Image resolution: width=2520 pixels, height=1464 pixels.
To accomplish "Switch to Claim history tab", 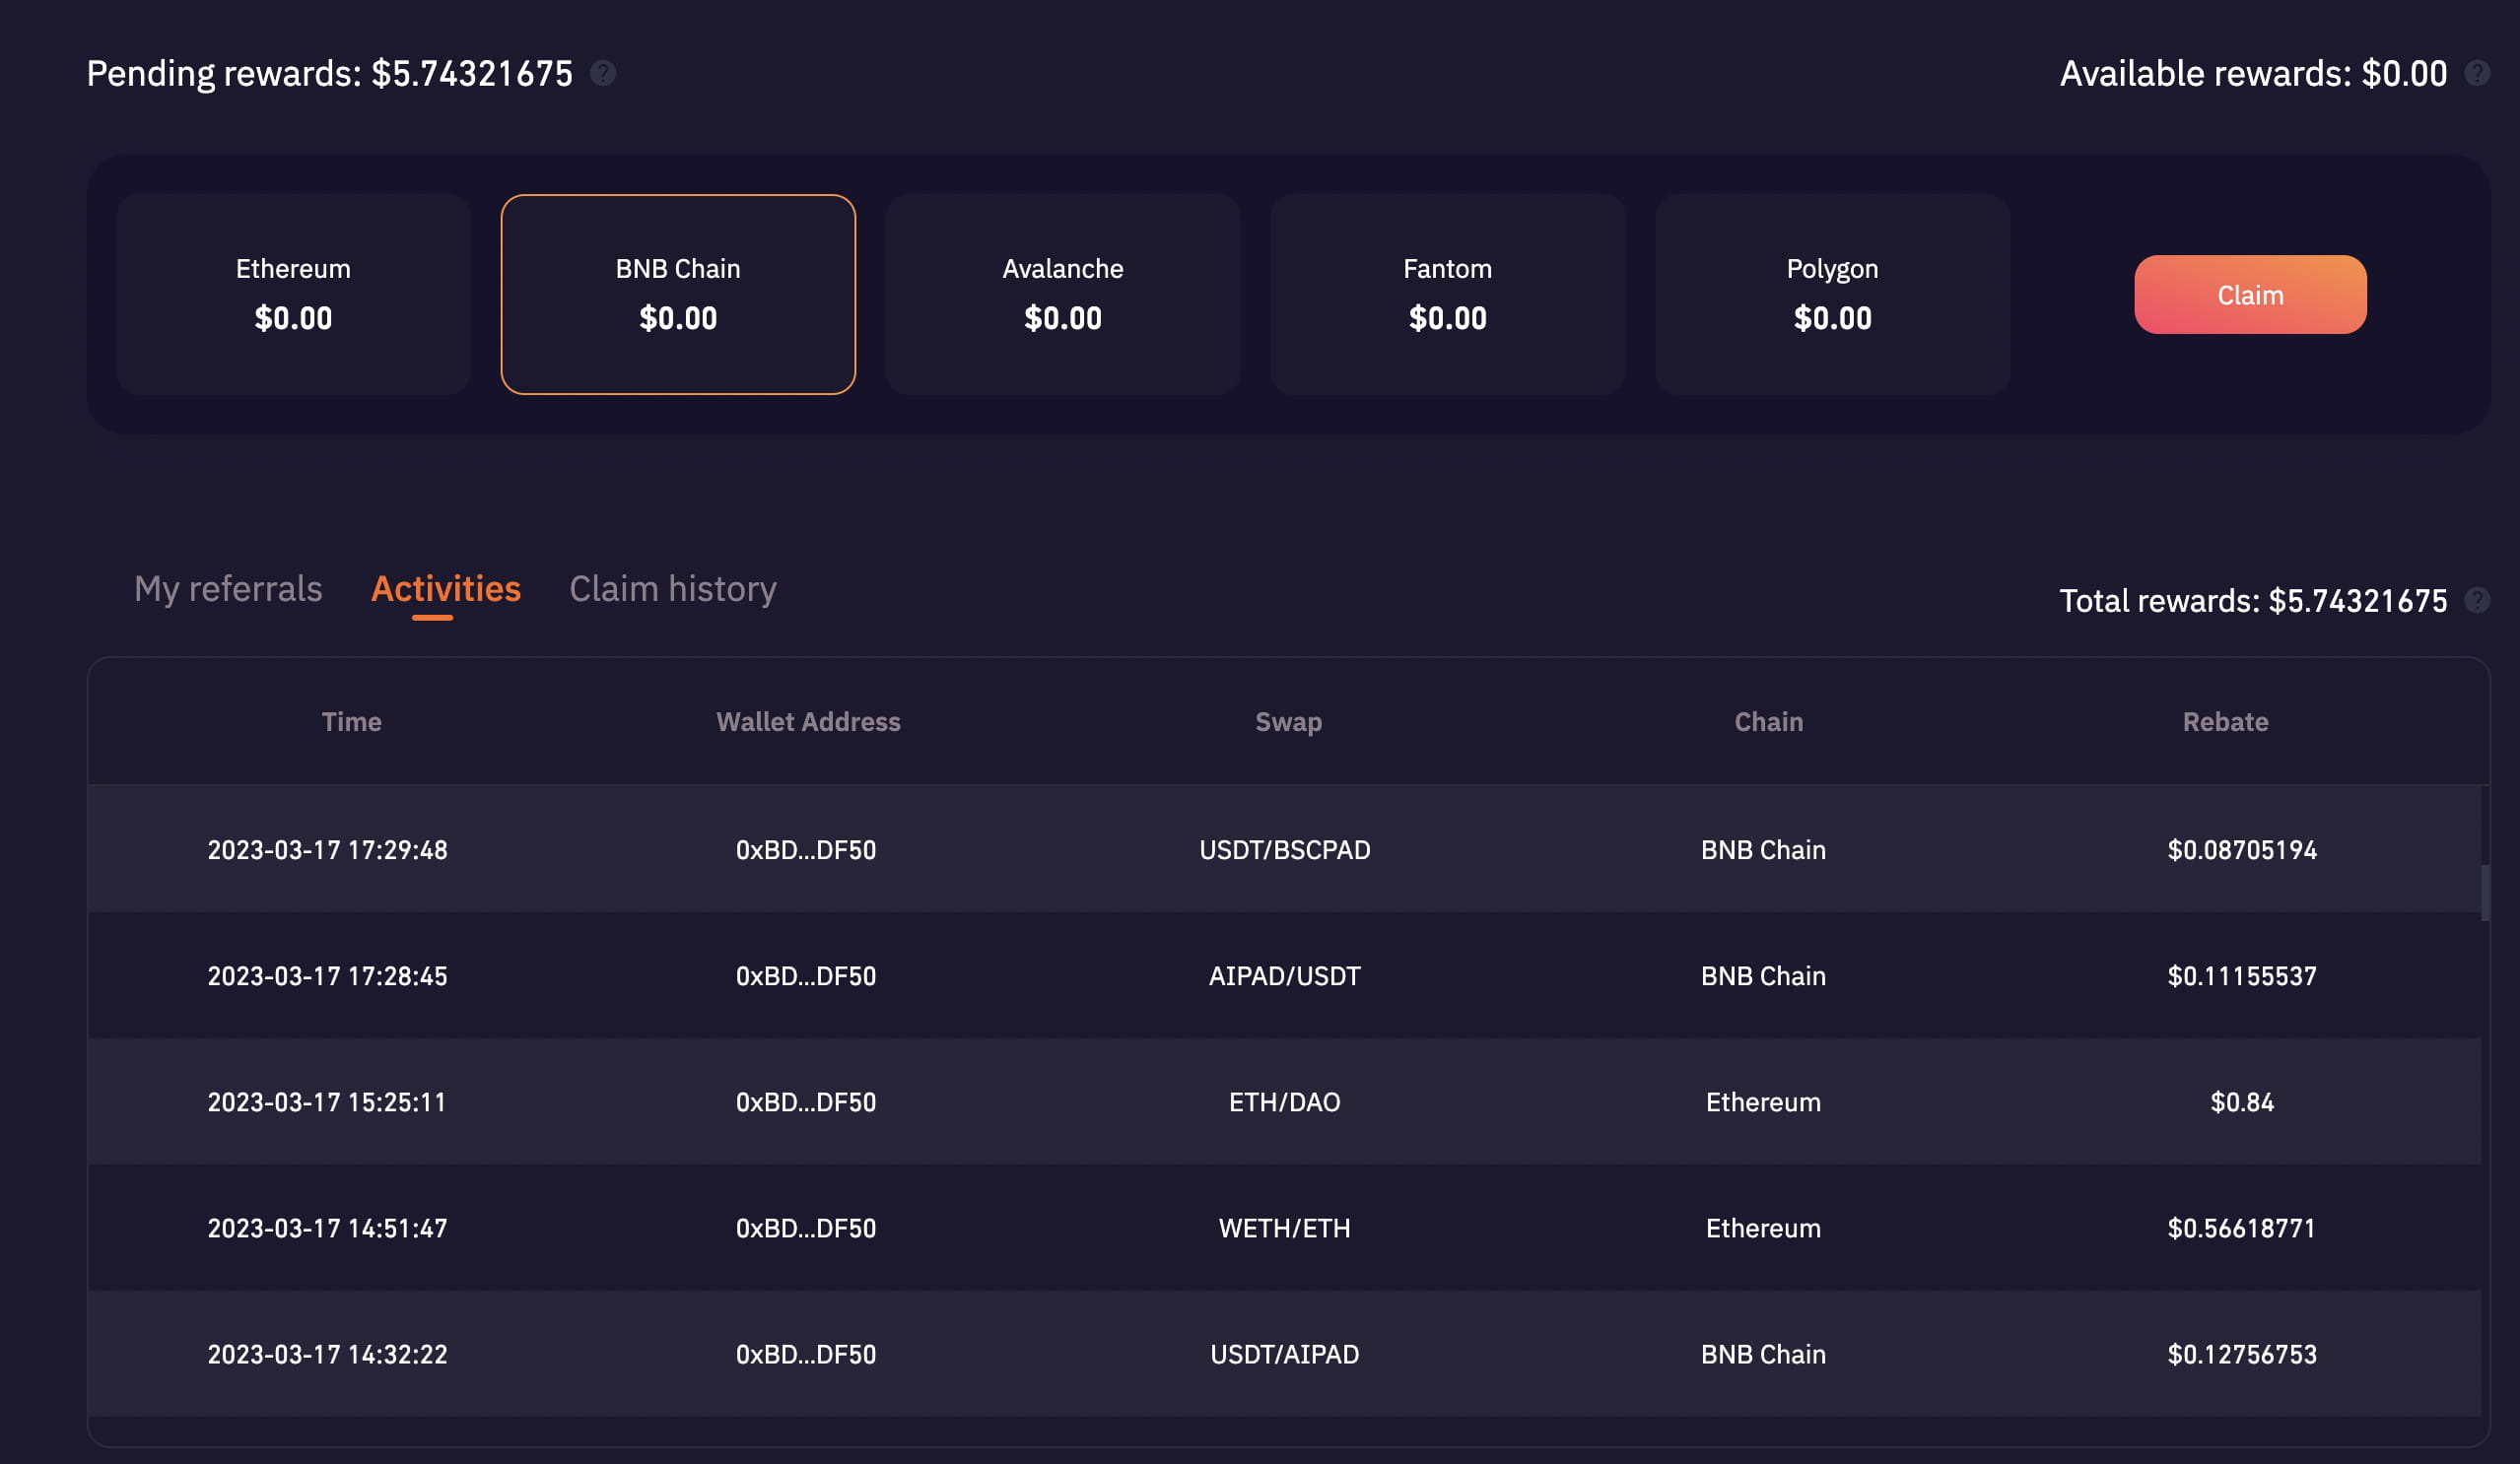I will pyautogui.click(x=672, y=589).
